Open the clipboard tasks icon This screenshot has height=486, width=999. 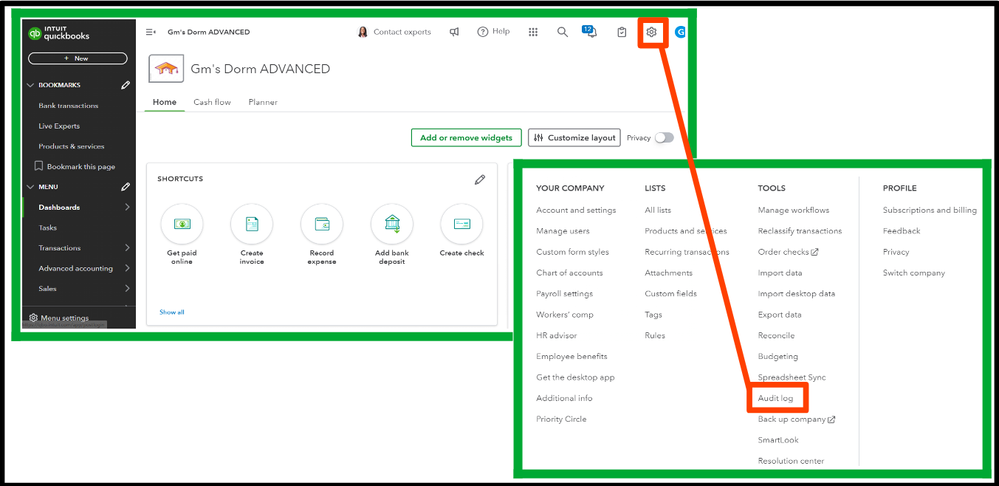(622, 32)
